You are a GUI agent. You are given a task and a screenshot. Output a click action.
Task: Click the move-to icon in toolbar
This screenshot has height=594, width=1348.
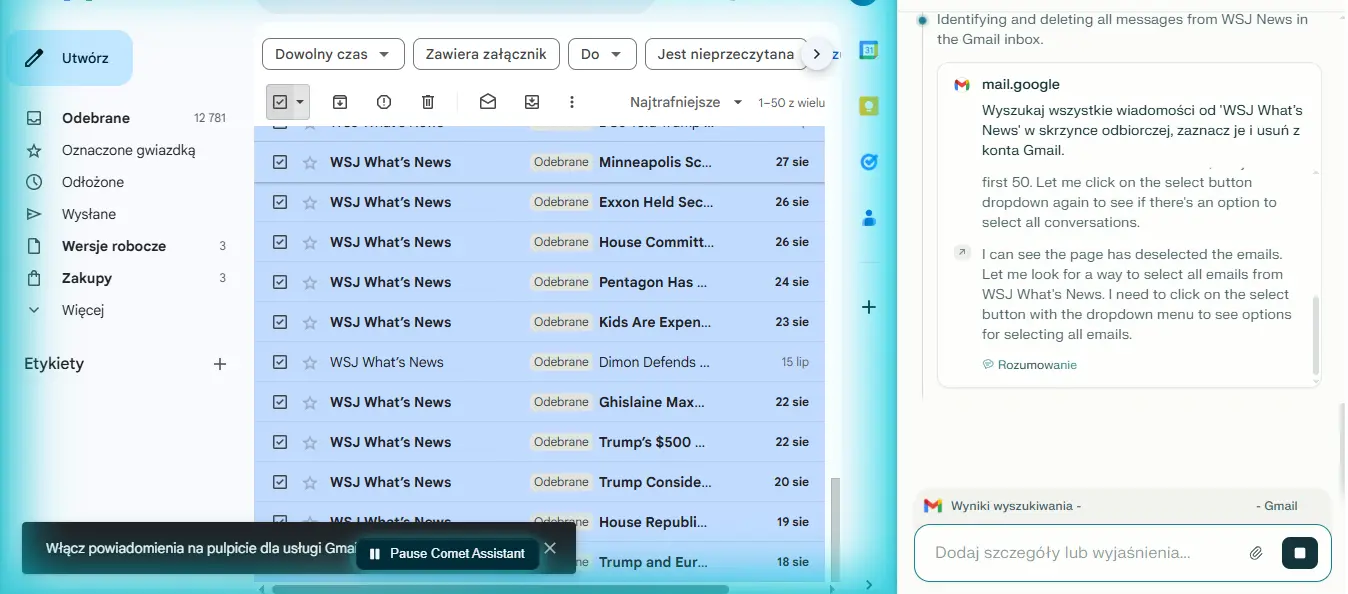(x=532, y=102)
